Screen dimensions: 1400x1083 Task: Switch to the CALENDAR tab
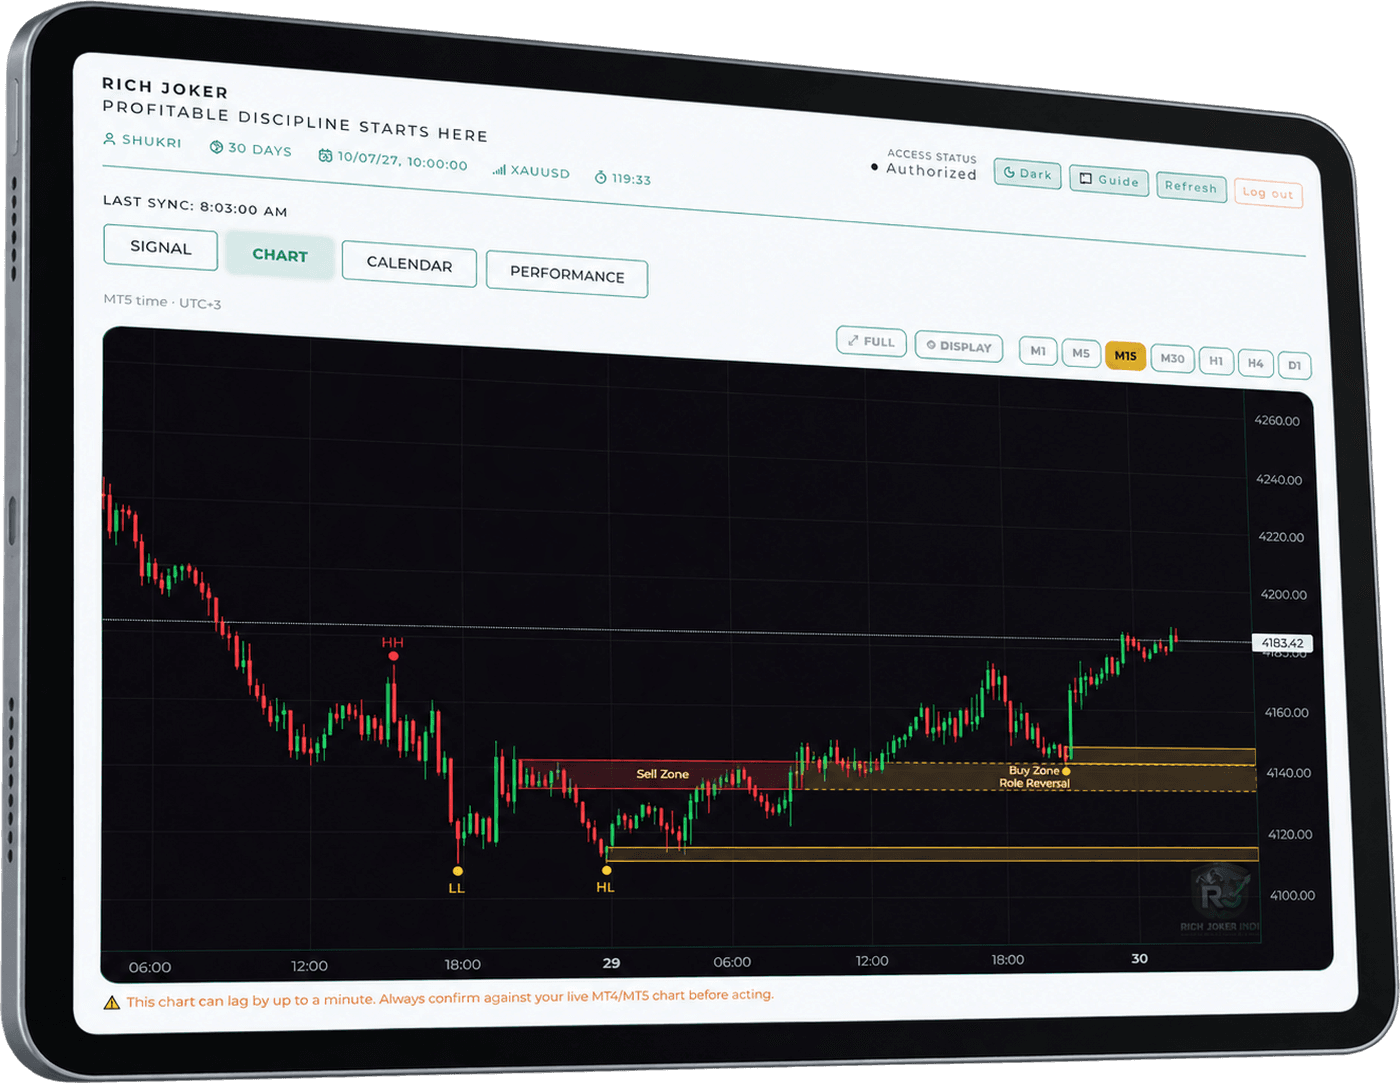[409, 264]
